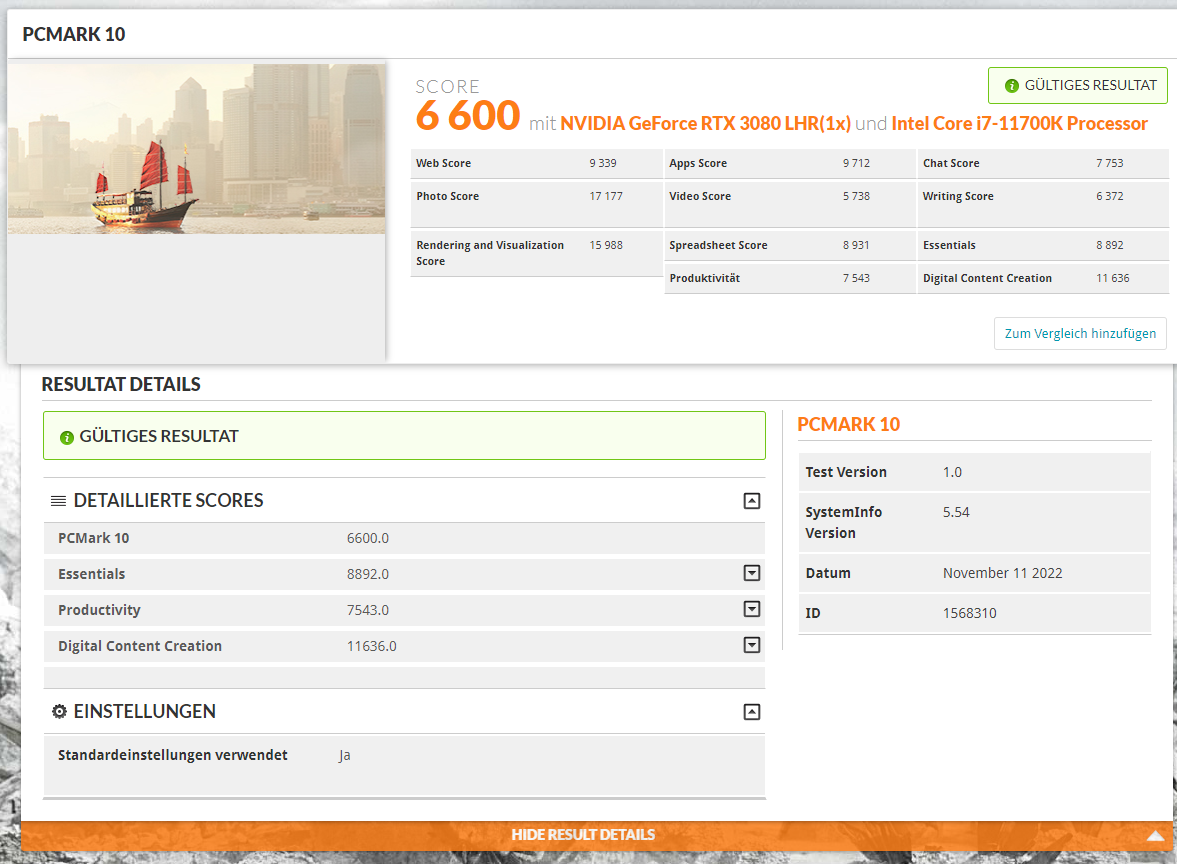The height and width of the screenshot is (864, 1177).
Task: Click Digital Content Creation label in the top table
Action: [987, 278]
